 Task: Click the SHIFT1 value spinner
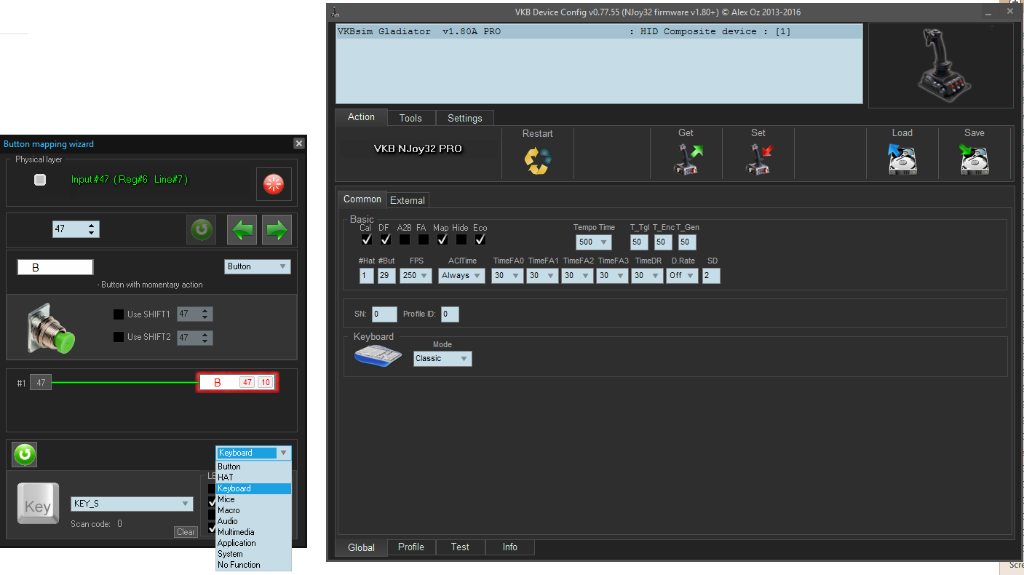[x=195, y=314]
